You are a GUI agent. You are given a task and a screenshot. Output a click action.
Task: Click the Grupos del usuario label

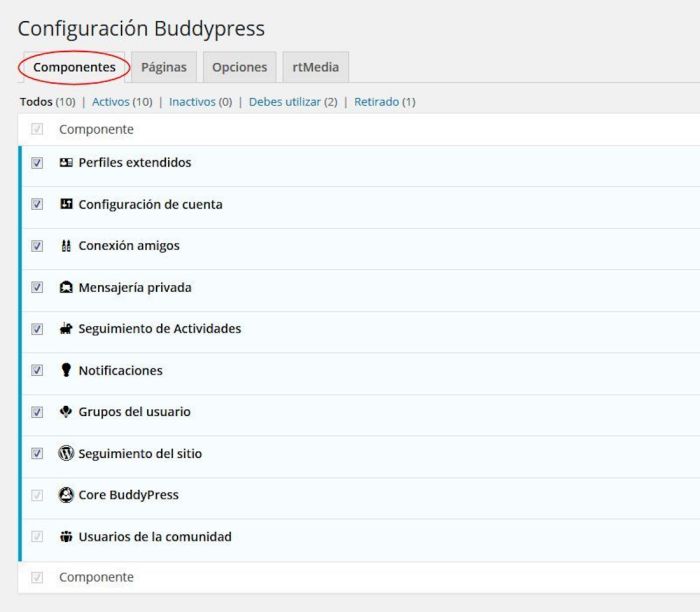(134, 412)
